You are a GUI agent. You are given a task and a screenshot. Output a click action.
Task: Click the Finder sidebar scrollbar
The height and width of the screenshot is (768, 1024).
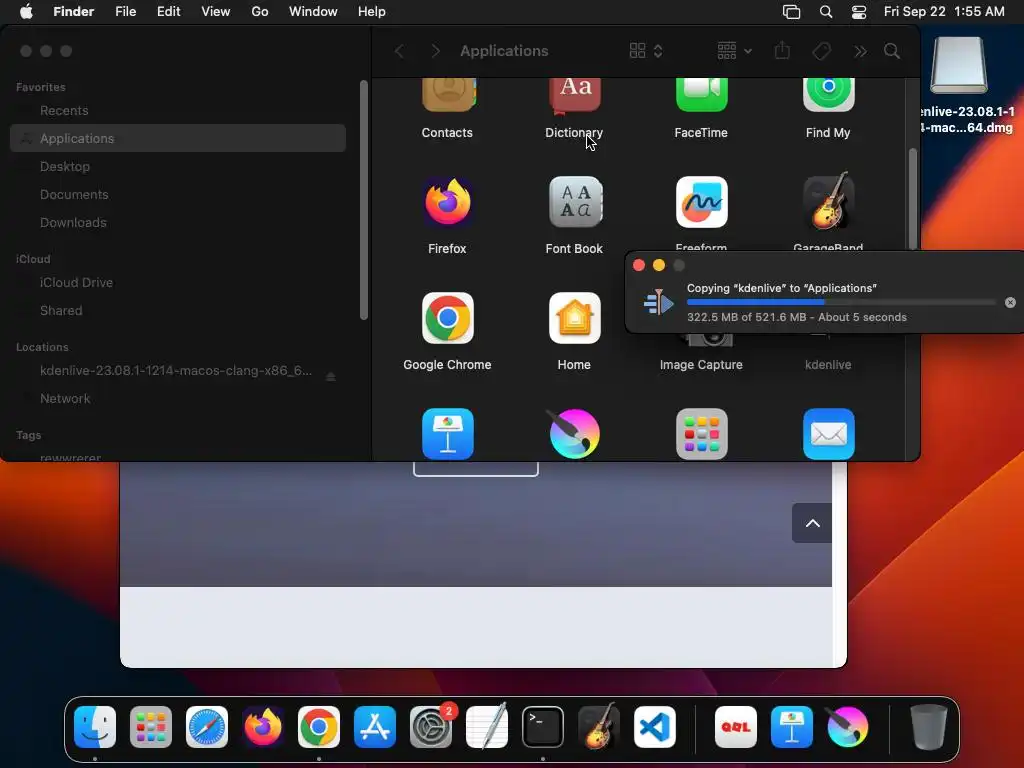point(364,200)
